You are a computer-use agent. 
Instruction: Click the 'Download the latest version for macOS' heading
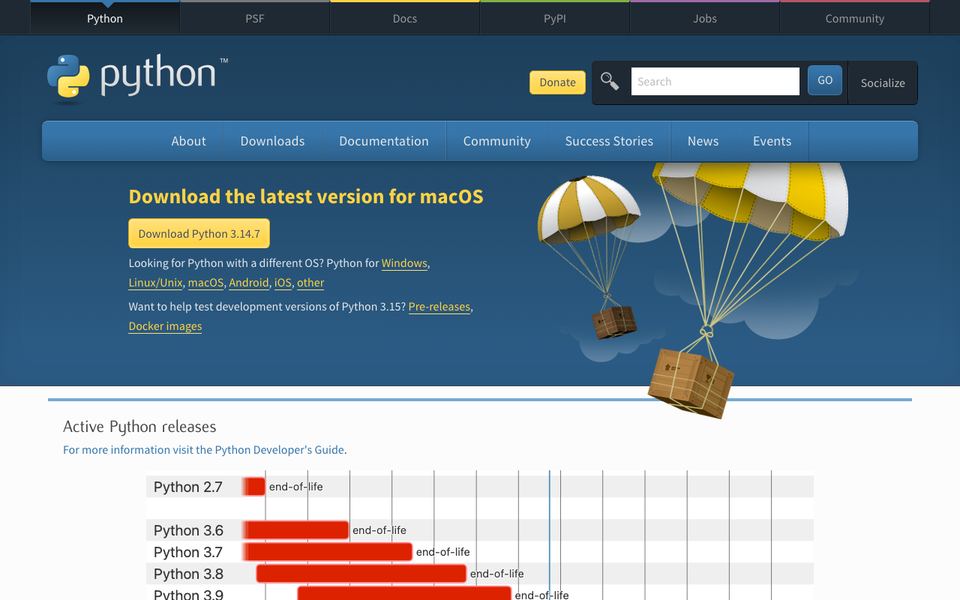(x=306, y=197)
